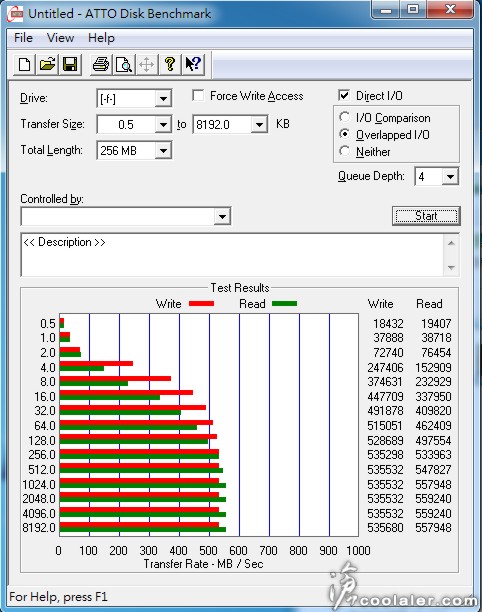Open the Drive dropdown
This screenshot has width=482, height=612.
point(163,98)
